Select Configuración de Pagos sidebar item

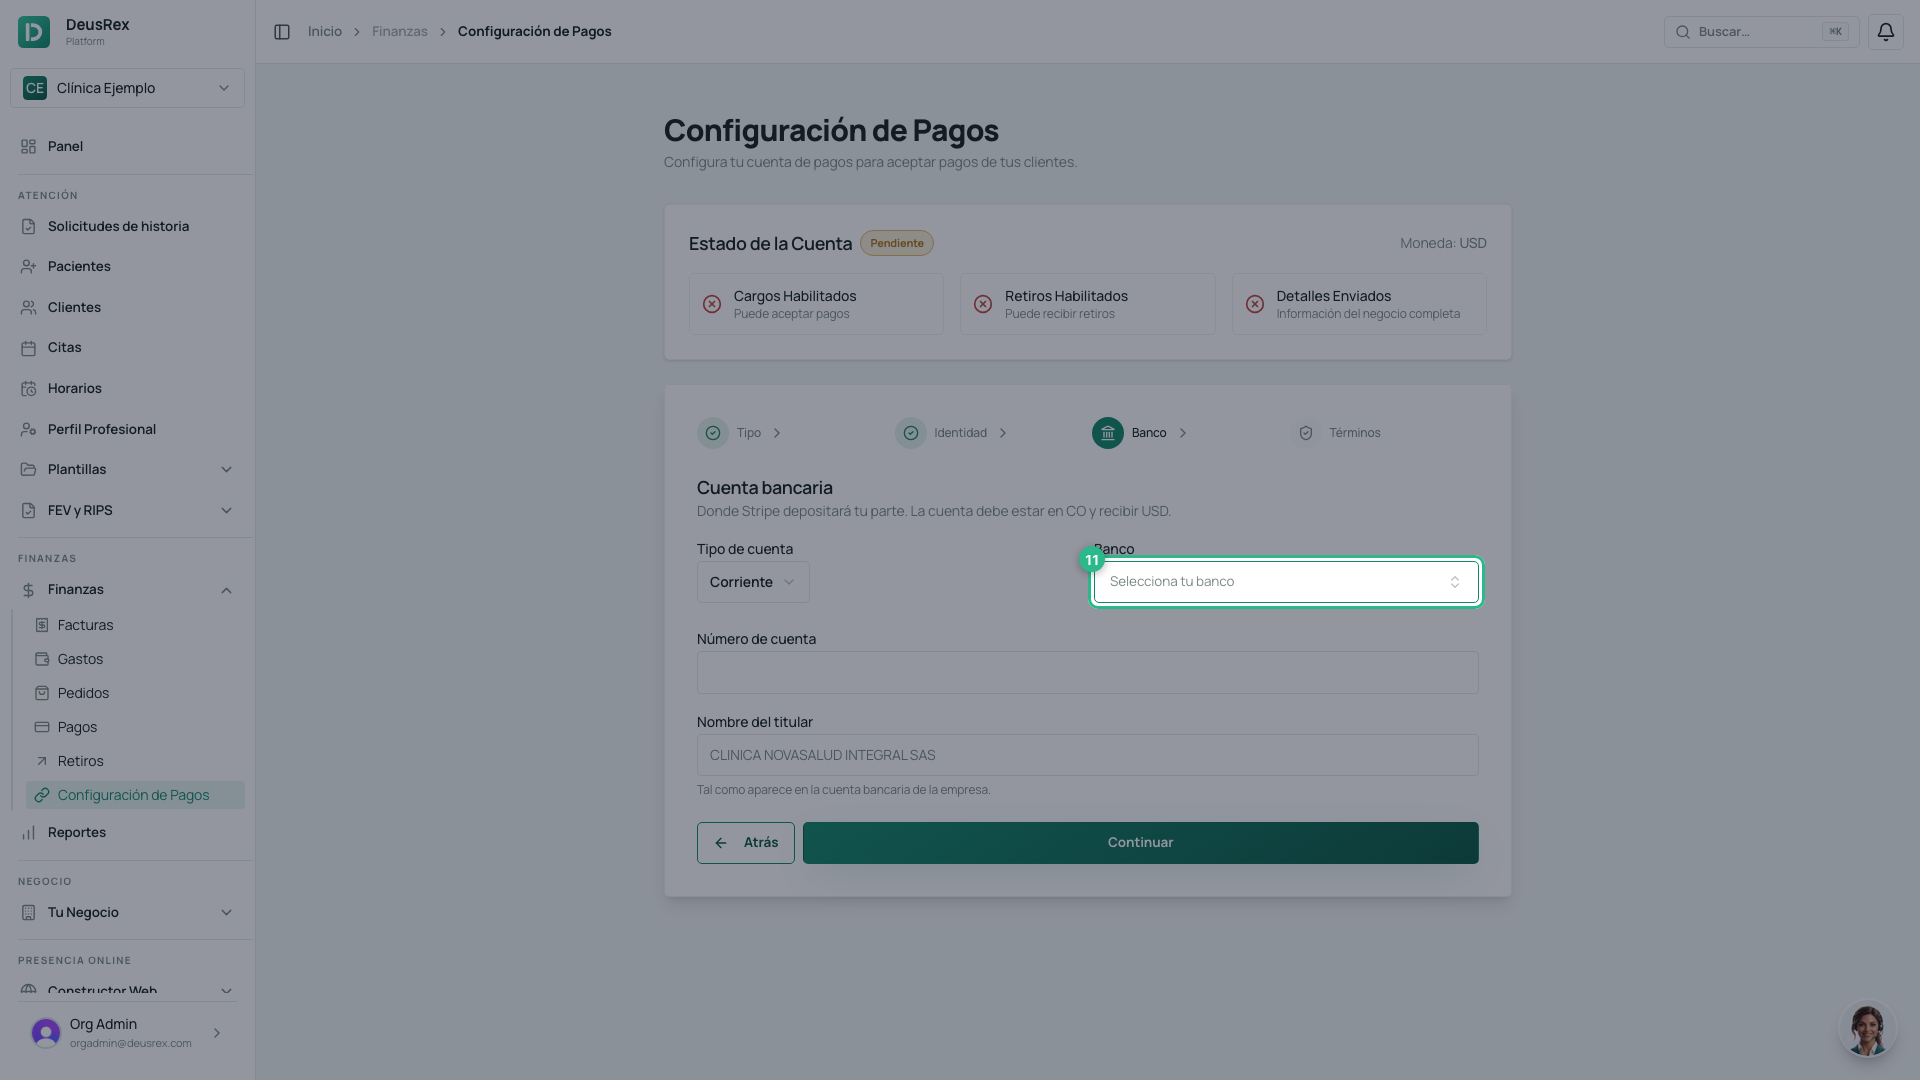pyautogui.click(x=135, y=795)
